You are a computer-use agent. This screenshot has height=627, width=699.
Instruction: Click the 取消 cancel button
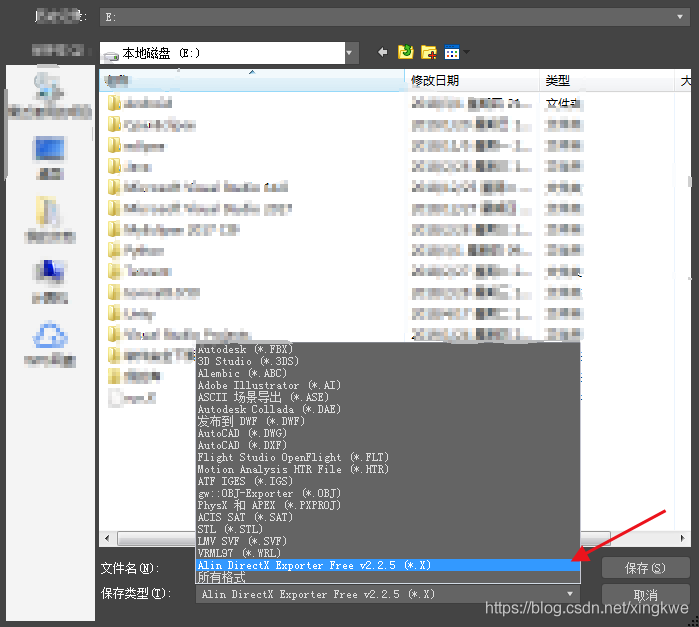[x=645, y=595]
